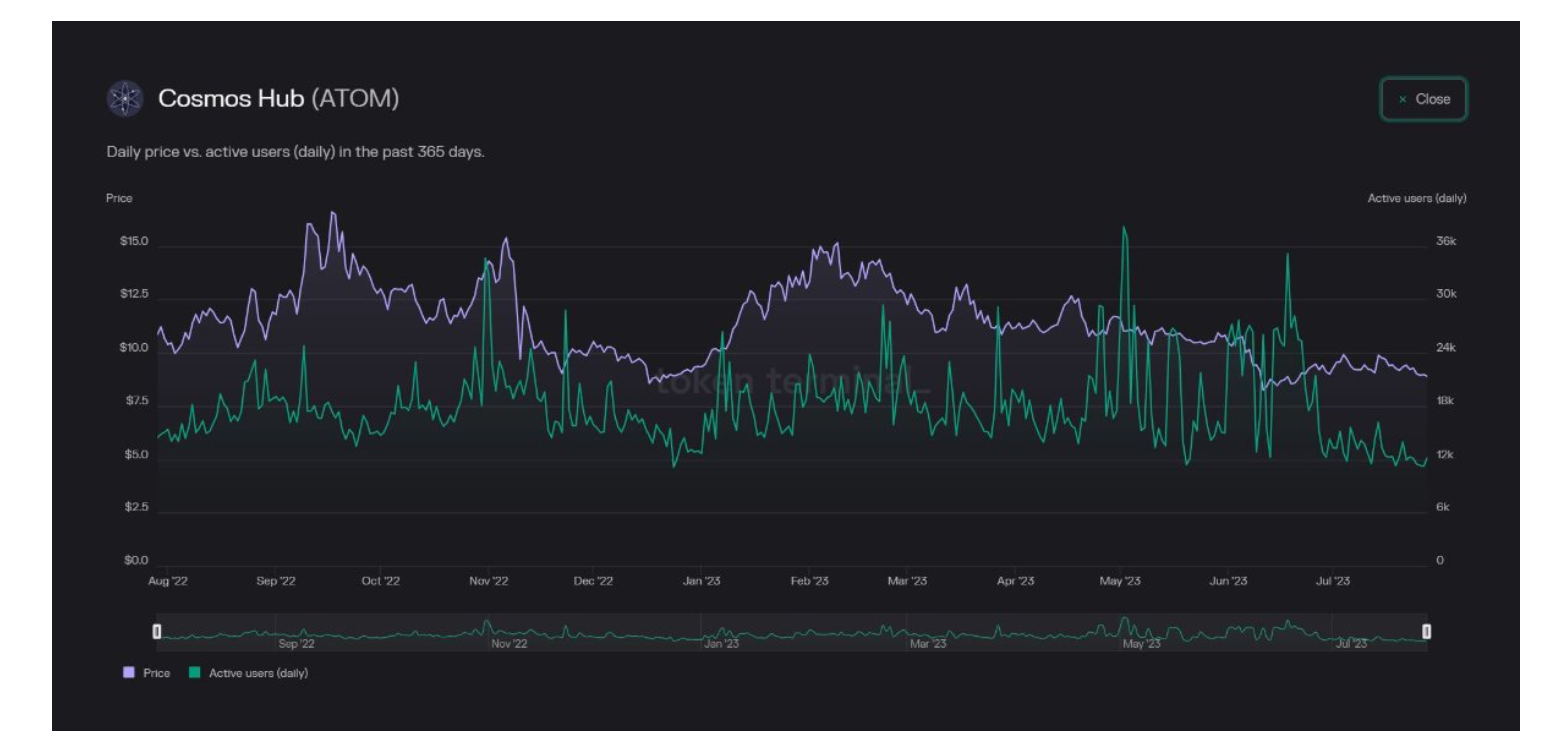Click the Jul '23 label on main chart axis
1548x748 pixels.
pos(1333,581)
